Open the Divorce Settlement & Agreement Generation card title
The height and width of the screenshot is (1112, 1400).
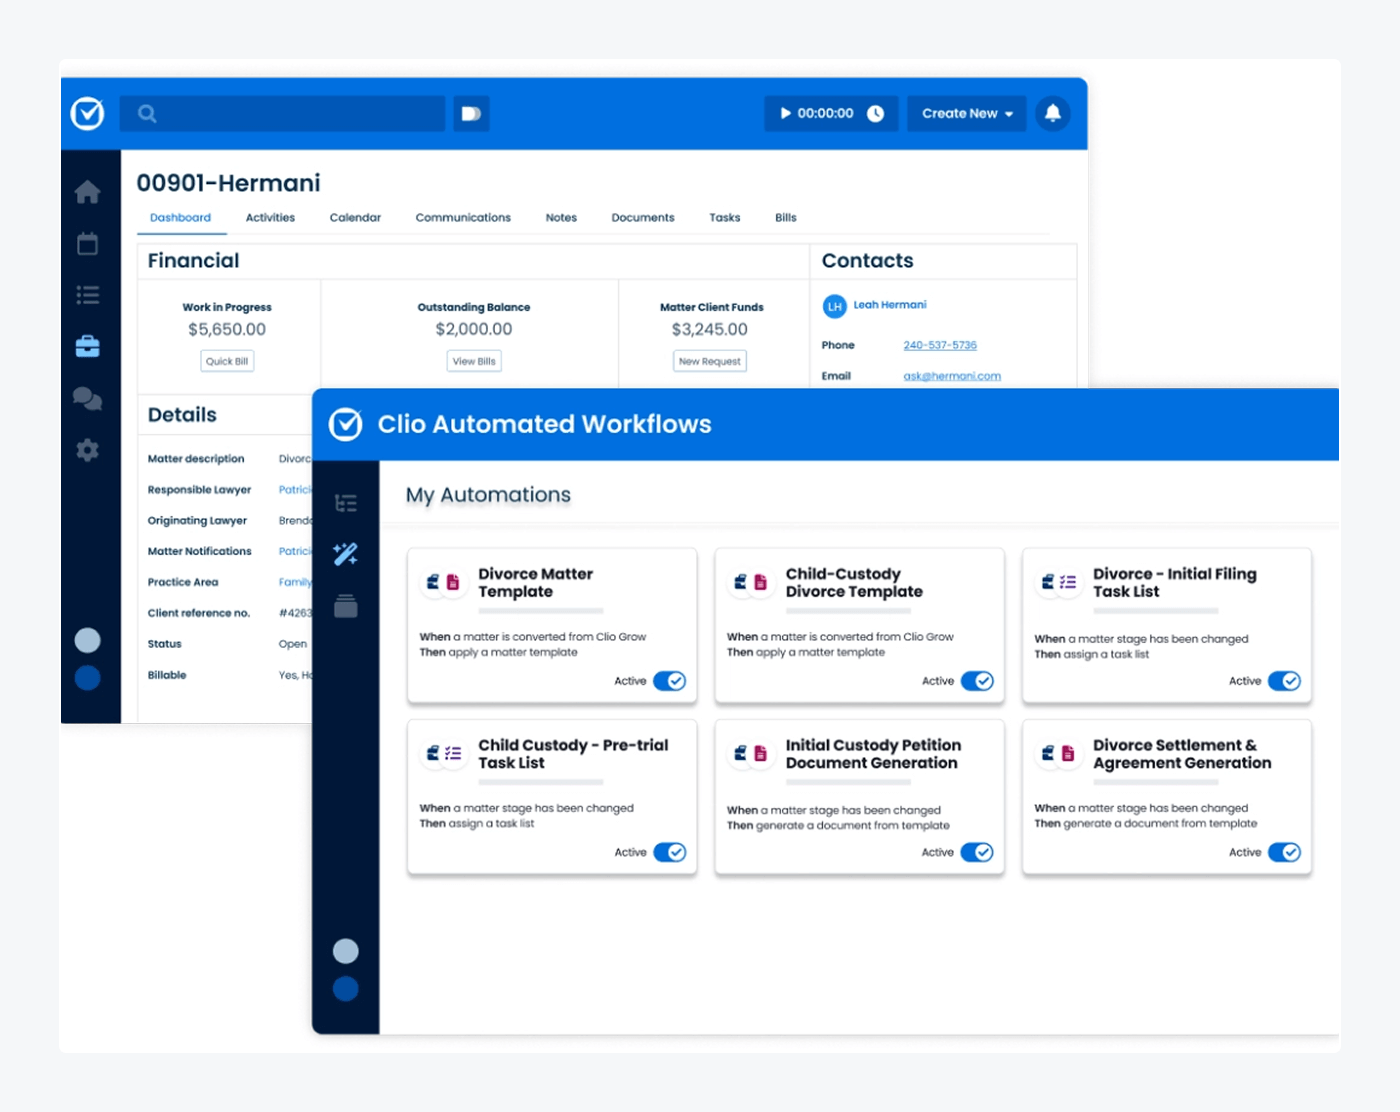tap(1182, 754)
